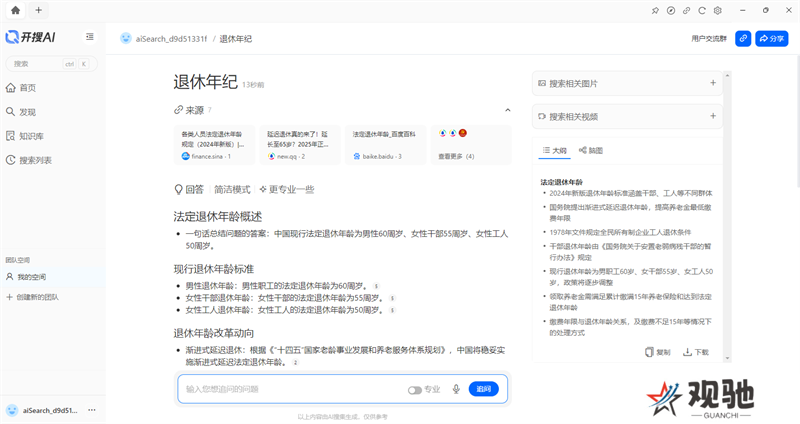Click the home tab icon
Image resolution: width=800 pixels, height=424 pixels.
15,10
